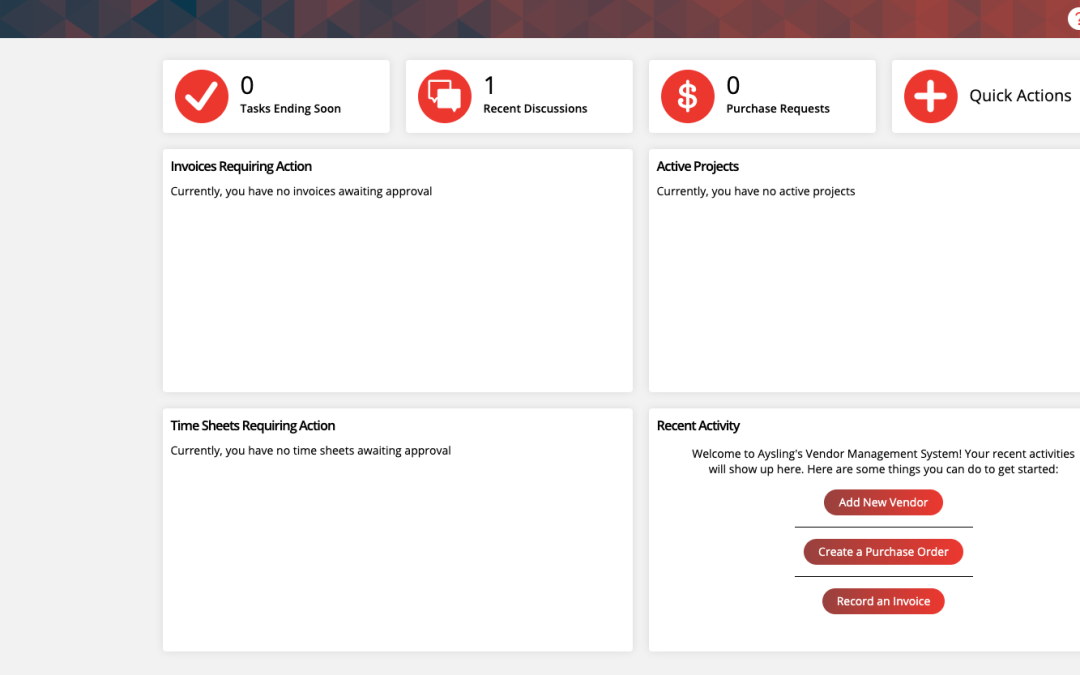Click the Quick Actions label

[1020, 96]
